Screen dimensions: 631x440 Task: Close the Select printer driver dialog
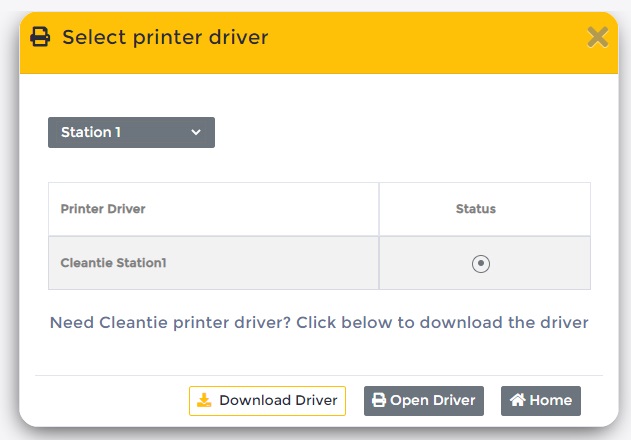click(598, 37)
